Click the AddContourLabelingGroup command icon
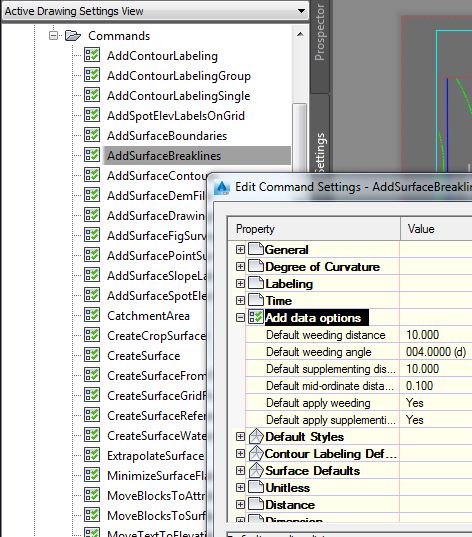This screenshot has width=472, height=537. click(92, 75)
